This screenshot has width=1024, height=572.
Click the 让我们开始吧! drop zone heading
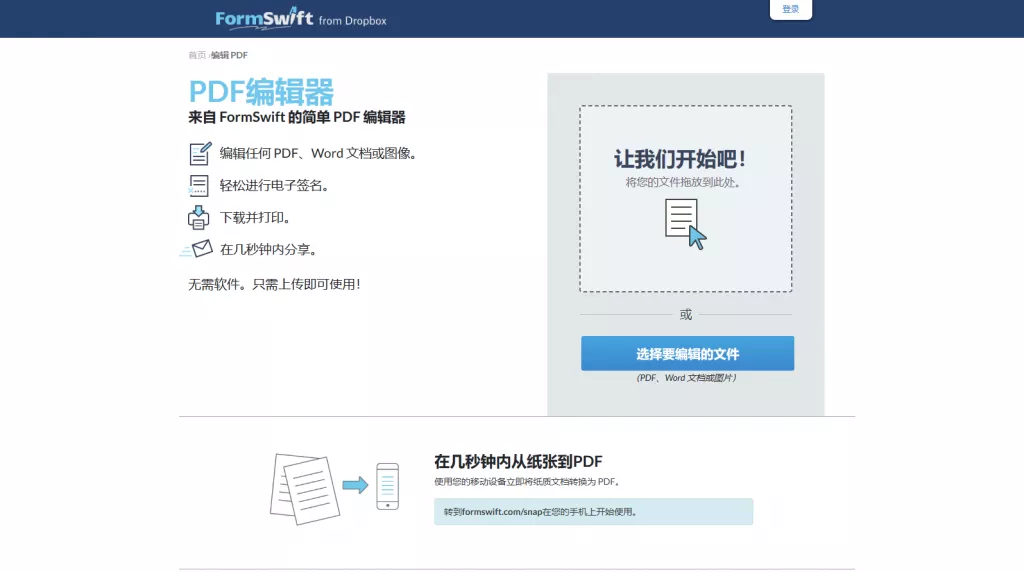680,159
